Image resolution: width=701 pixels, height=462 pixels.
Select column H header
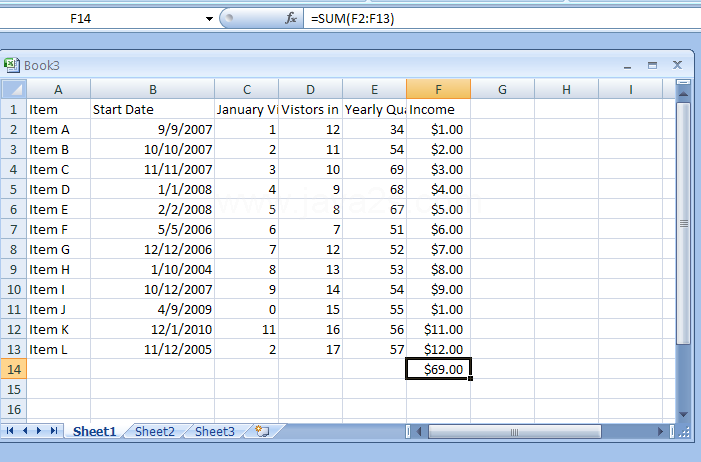[x=566, y=89]
